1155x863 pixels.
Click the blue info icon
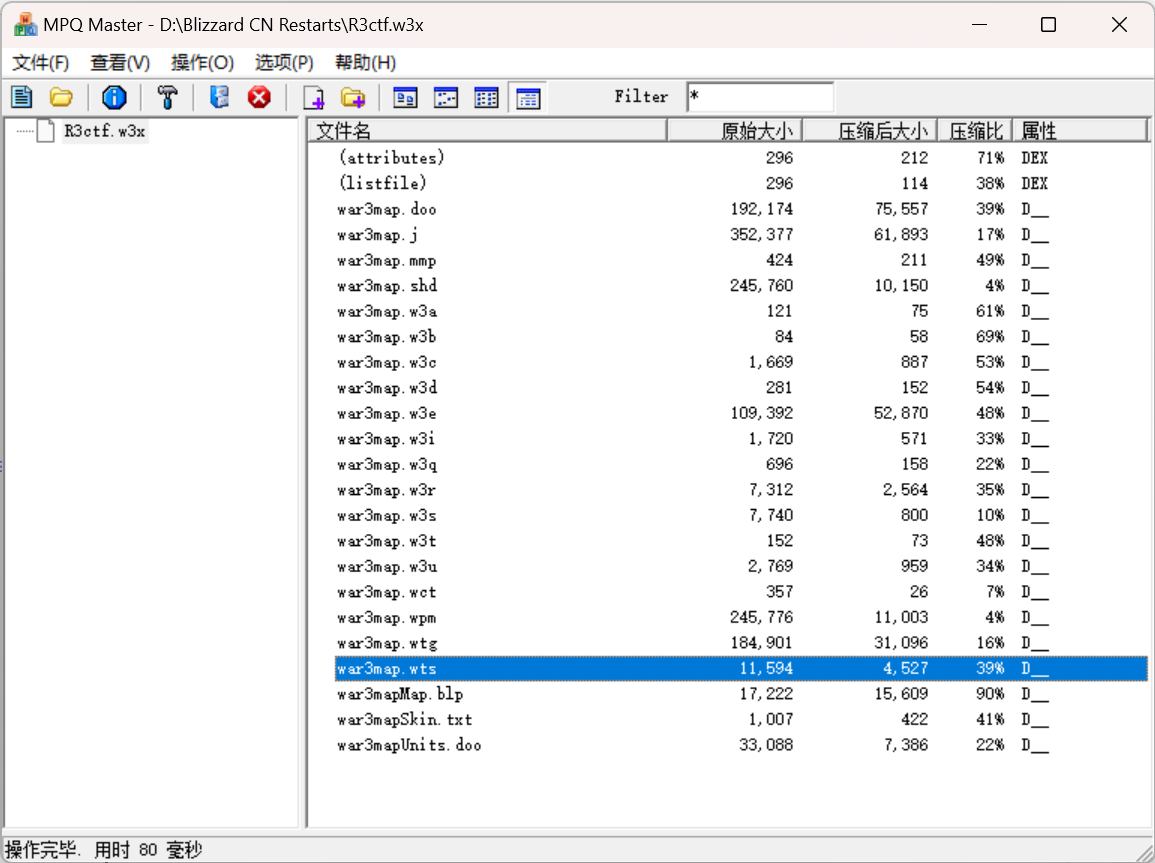coord(114,97)
